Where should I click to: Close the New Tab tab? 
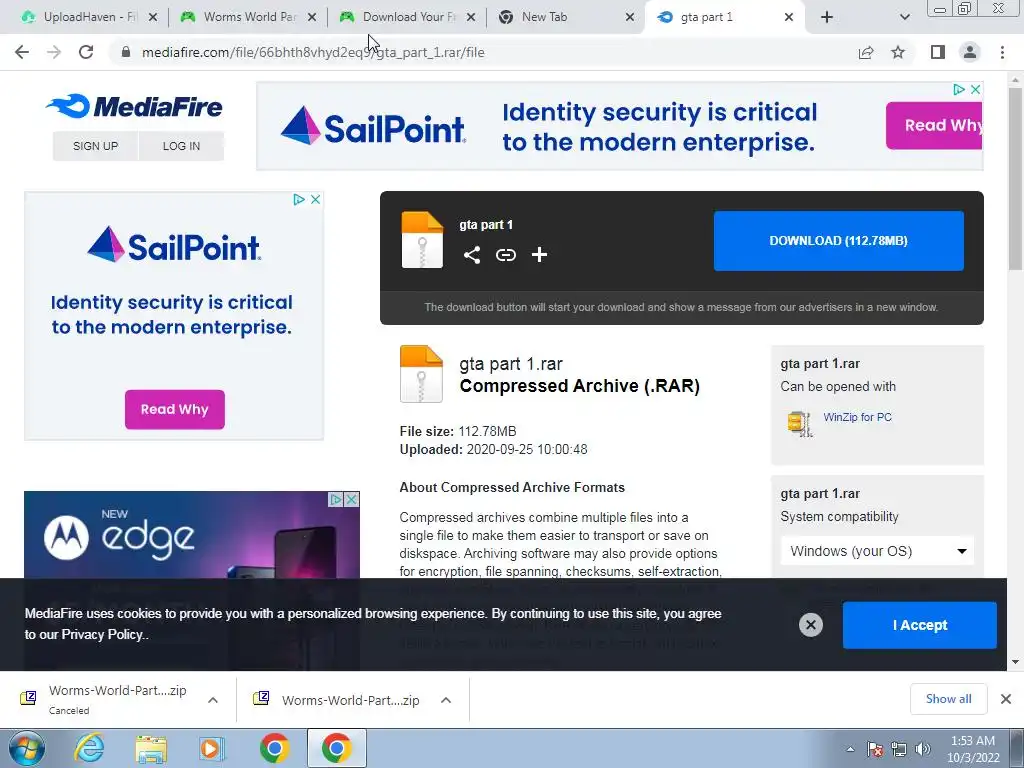coord(630,17)
